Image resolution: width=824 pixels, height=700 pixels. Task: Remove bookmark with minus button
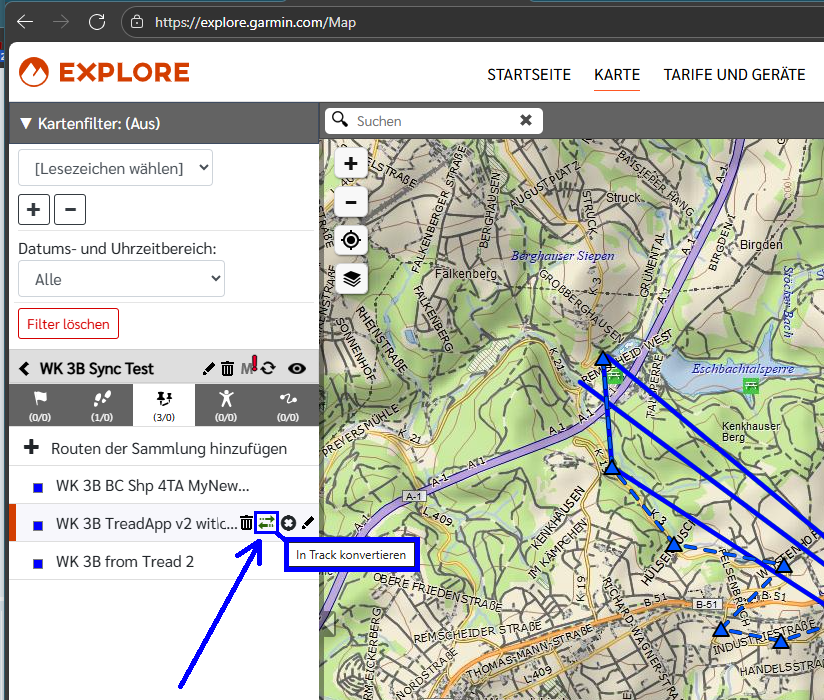click(70, 209)
